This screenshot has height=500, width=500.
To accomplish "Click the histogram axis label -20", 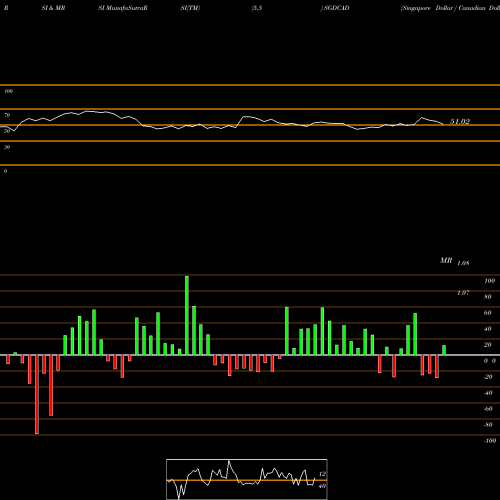I will point(488,377).
